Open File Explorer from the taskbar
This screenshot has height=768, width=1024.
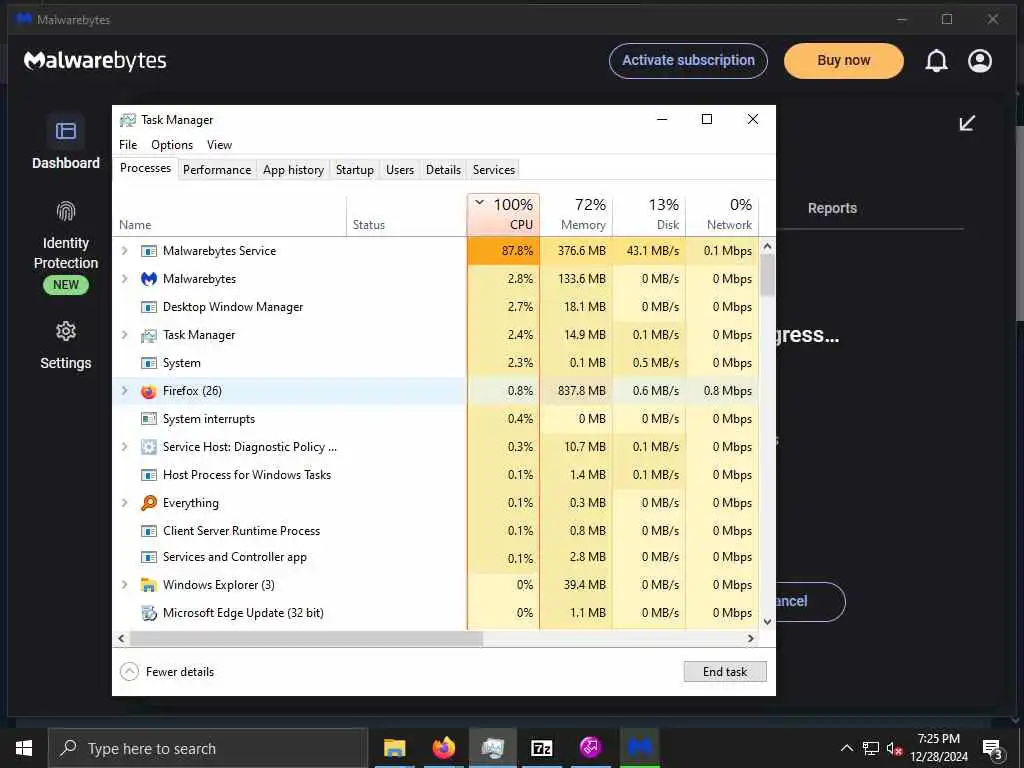pyautogui.click(x=394, y=748)
